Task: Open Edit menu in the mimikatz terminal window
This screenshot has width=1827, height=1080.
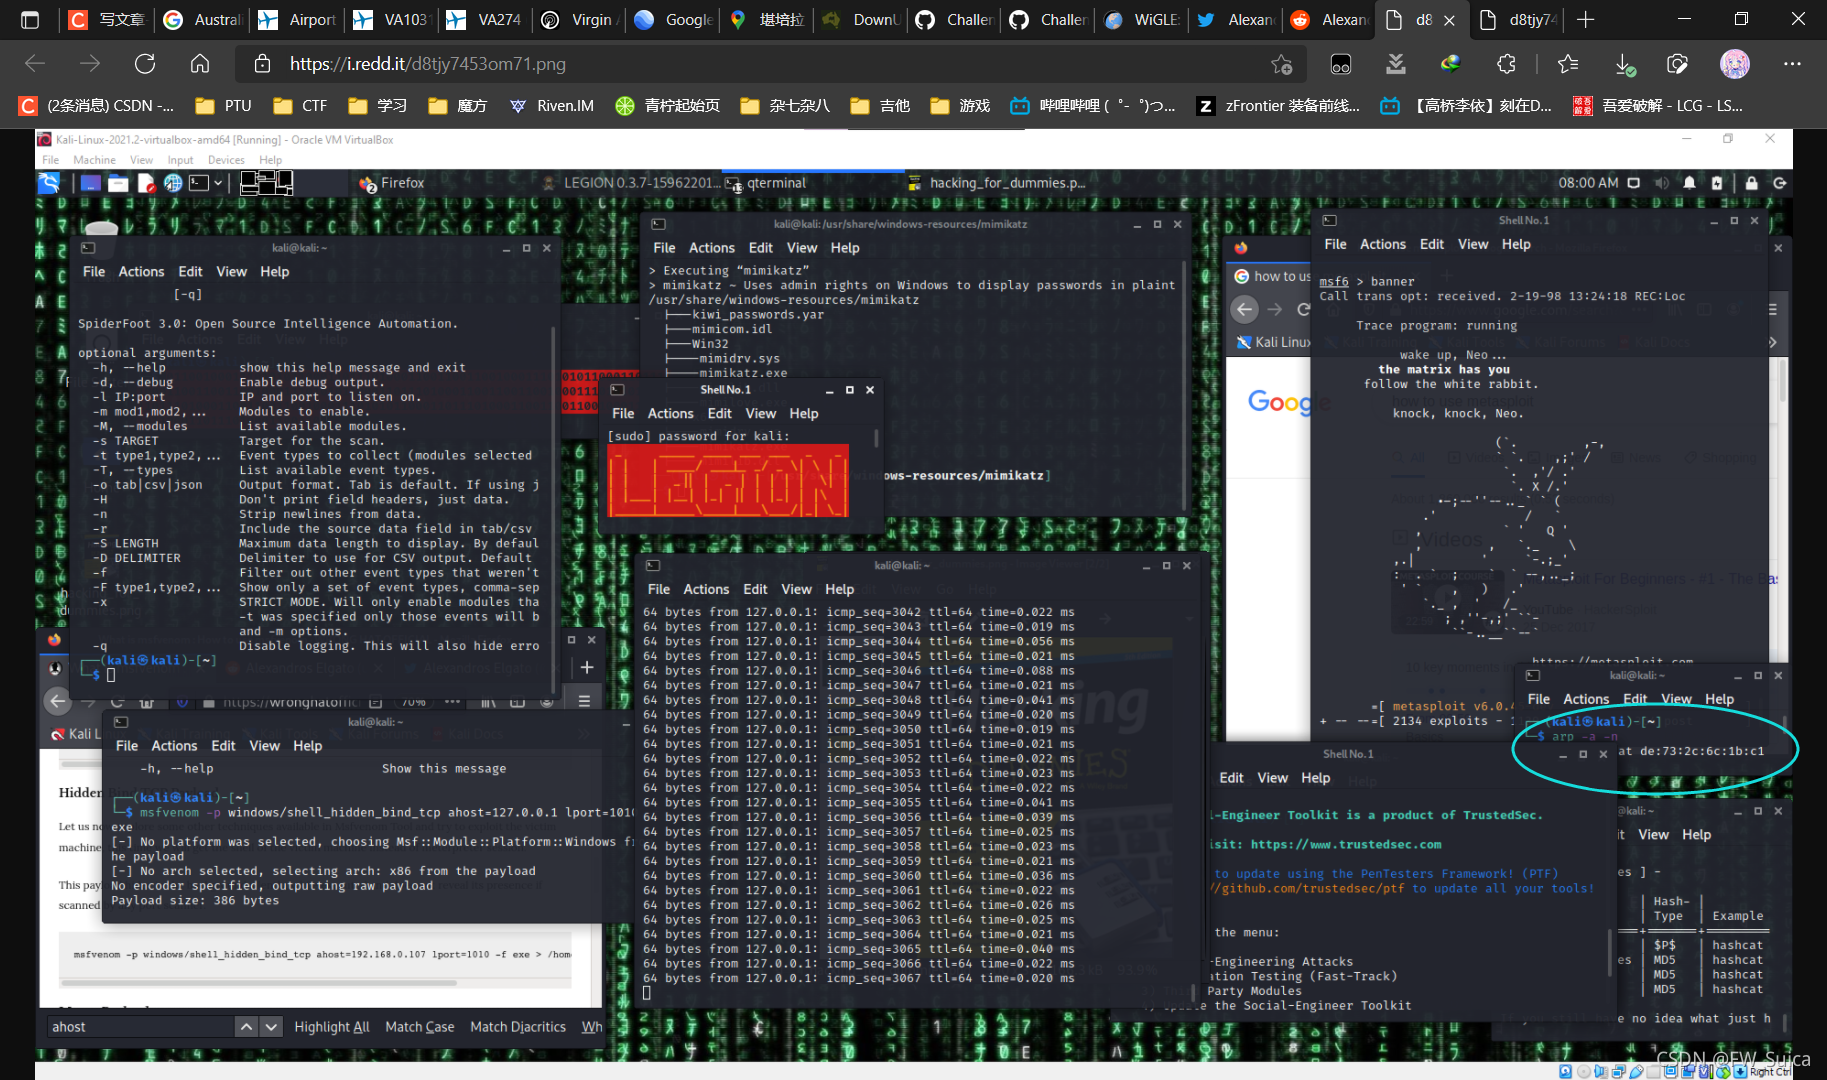Action: click(761, 248)
